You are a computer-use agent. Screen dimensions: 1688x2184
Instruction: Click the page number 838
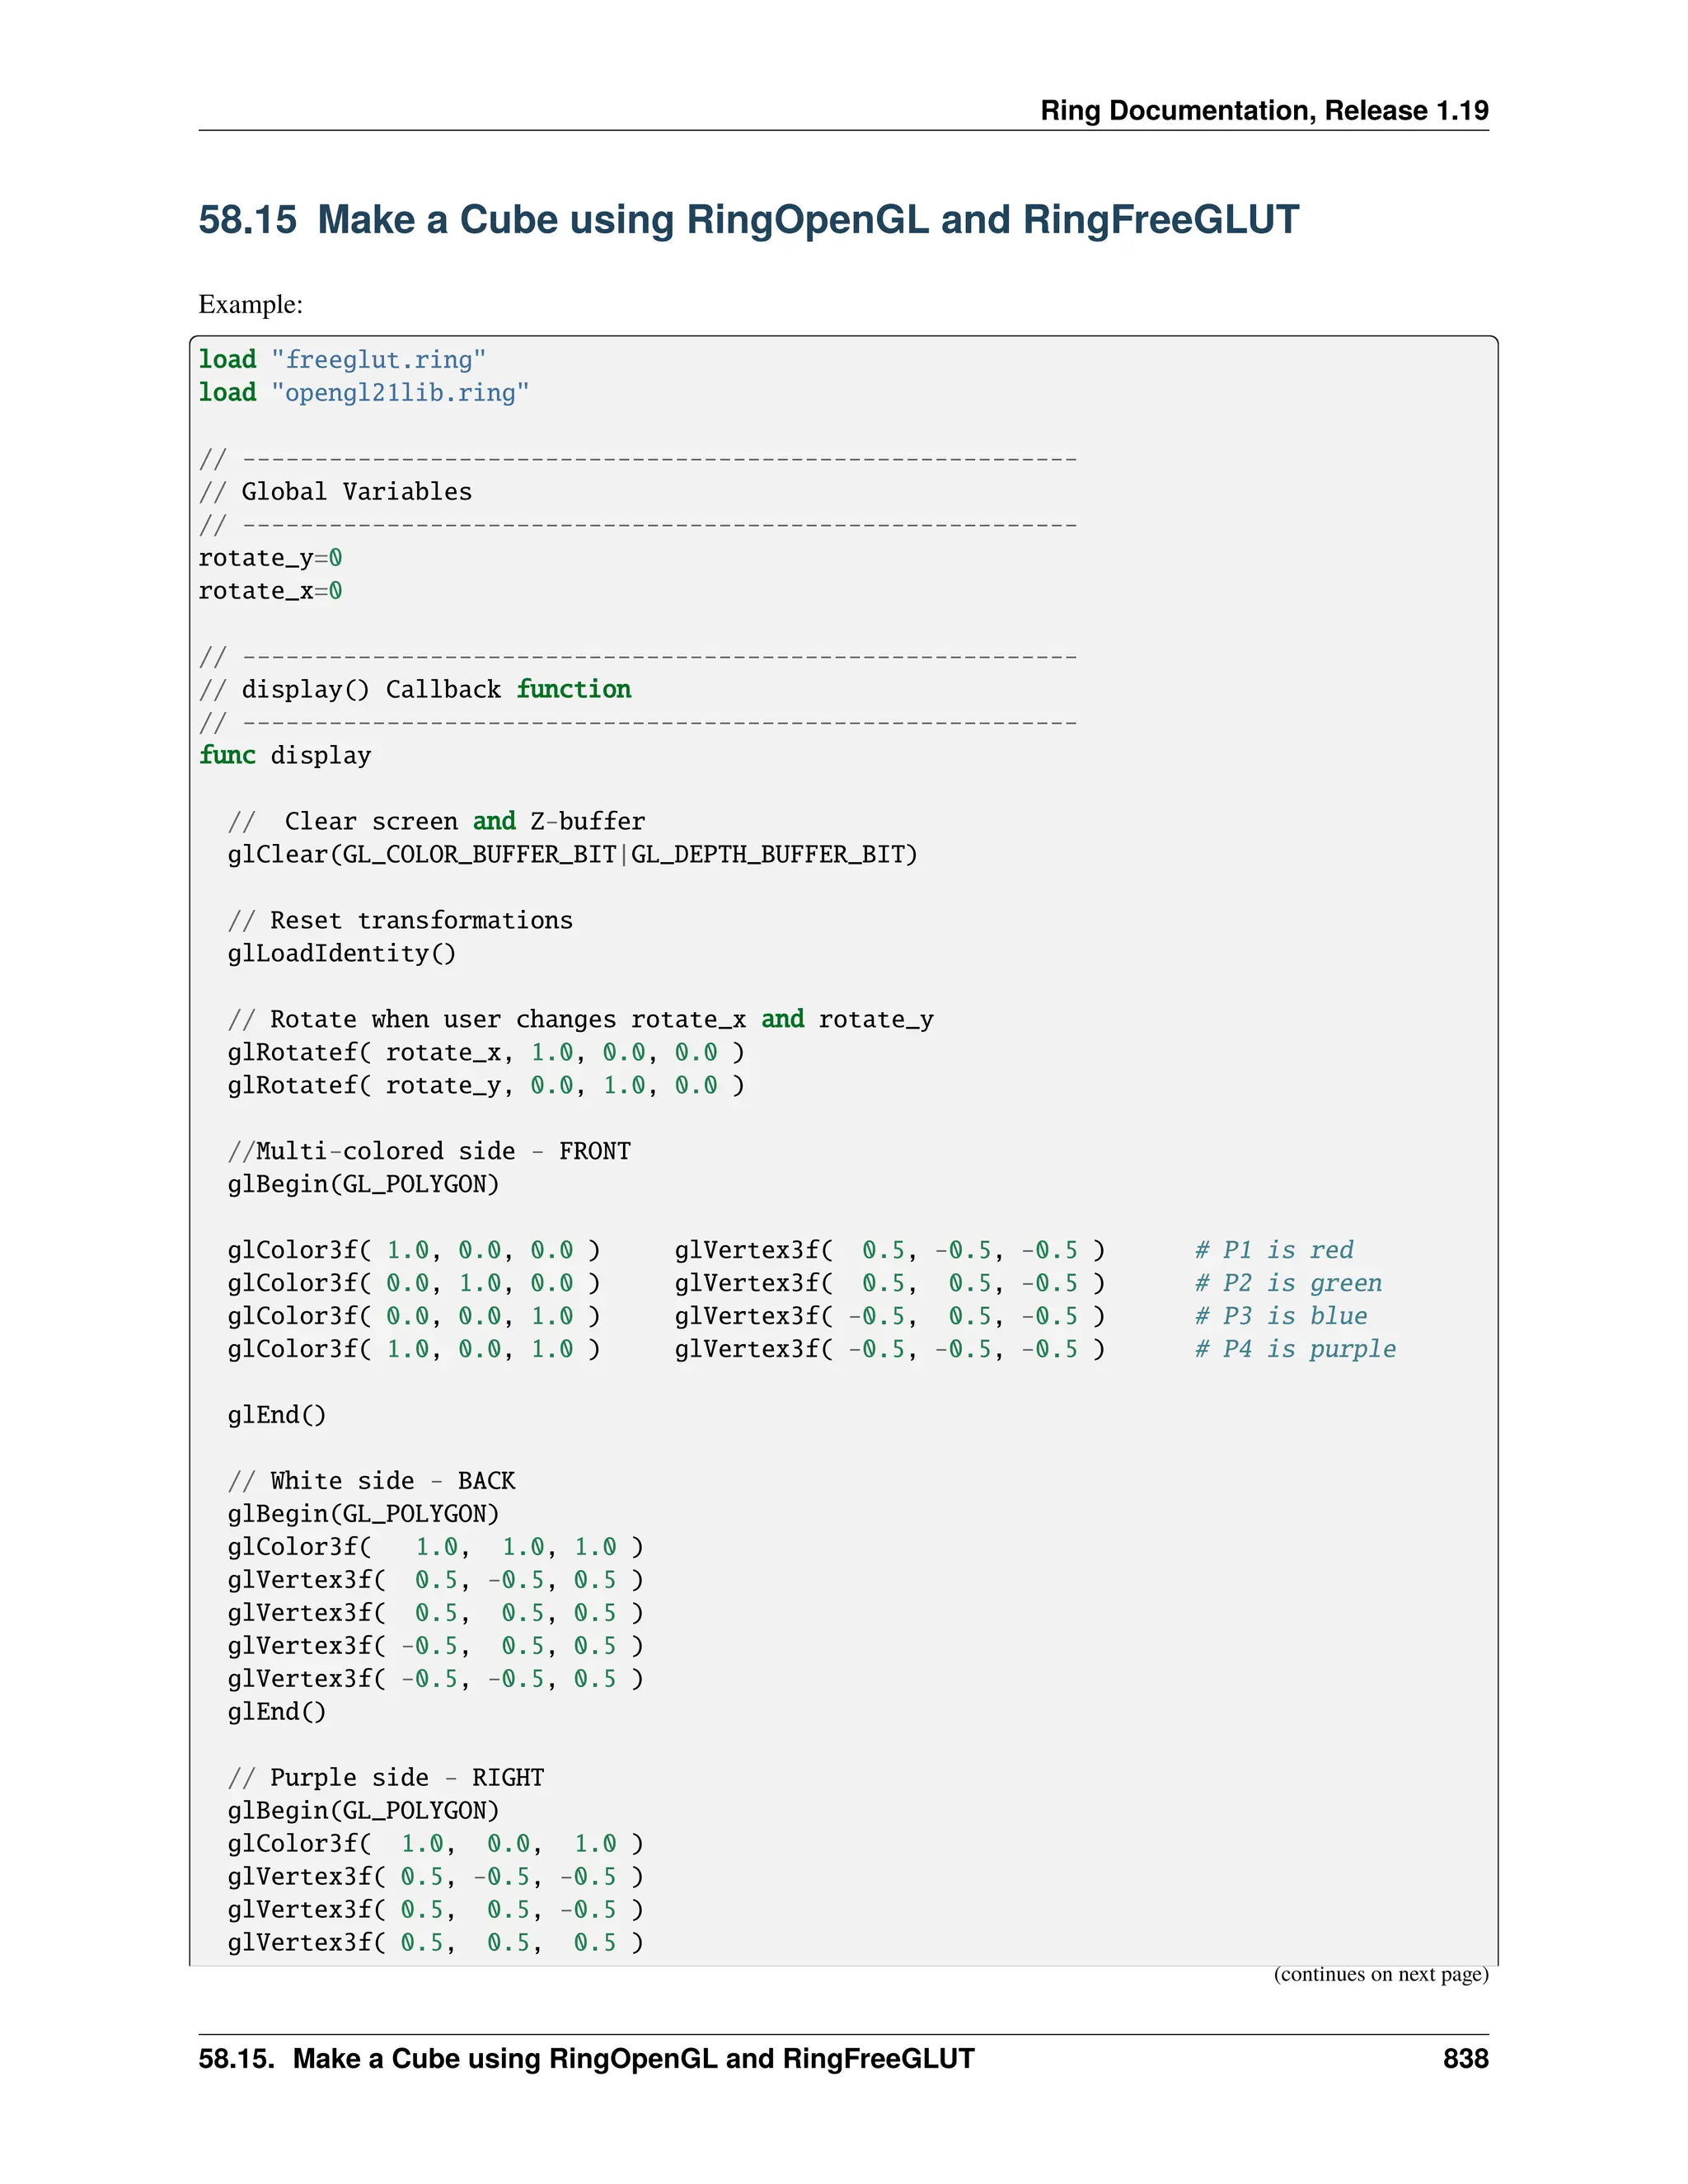click(1466, 2059)
